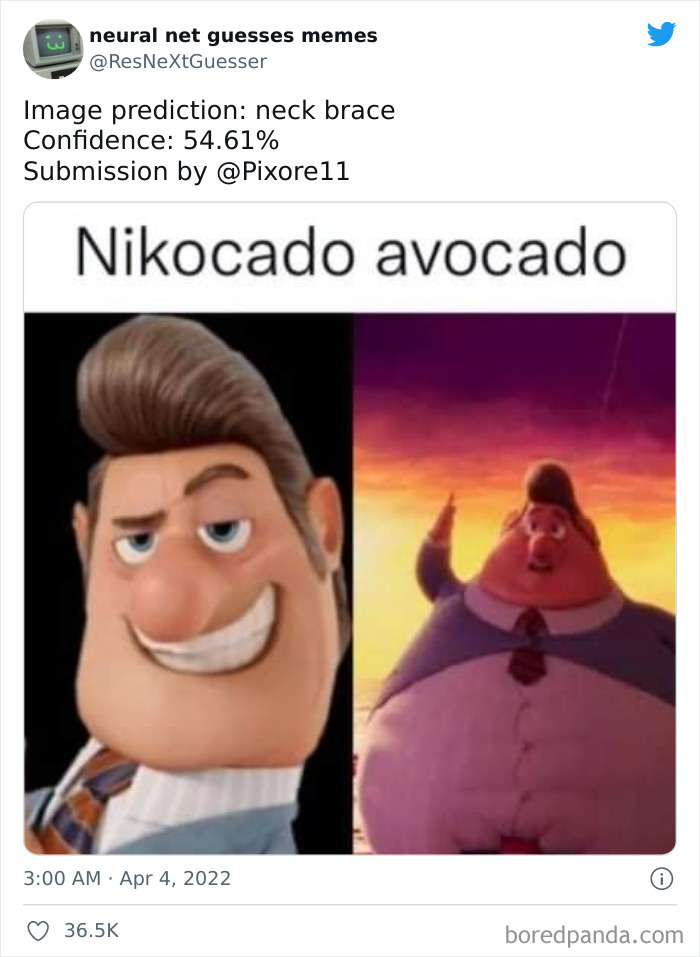The width and height of the screenshot is (700, 957).
Task: Open the sunset character image on right
Action: [514, 583]
